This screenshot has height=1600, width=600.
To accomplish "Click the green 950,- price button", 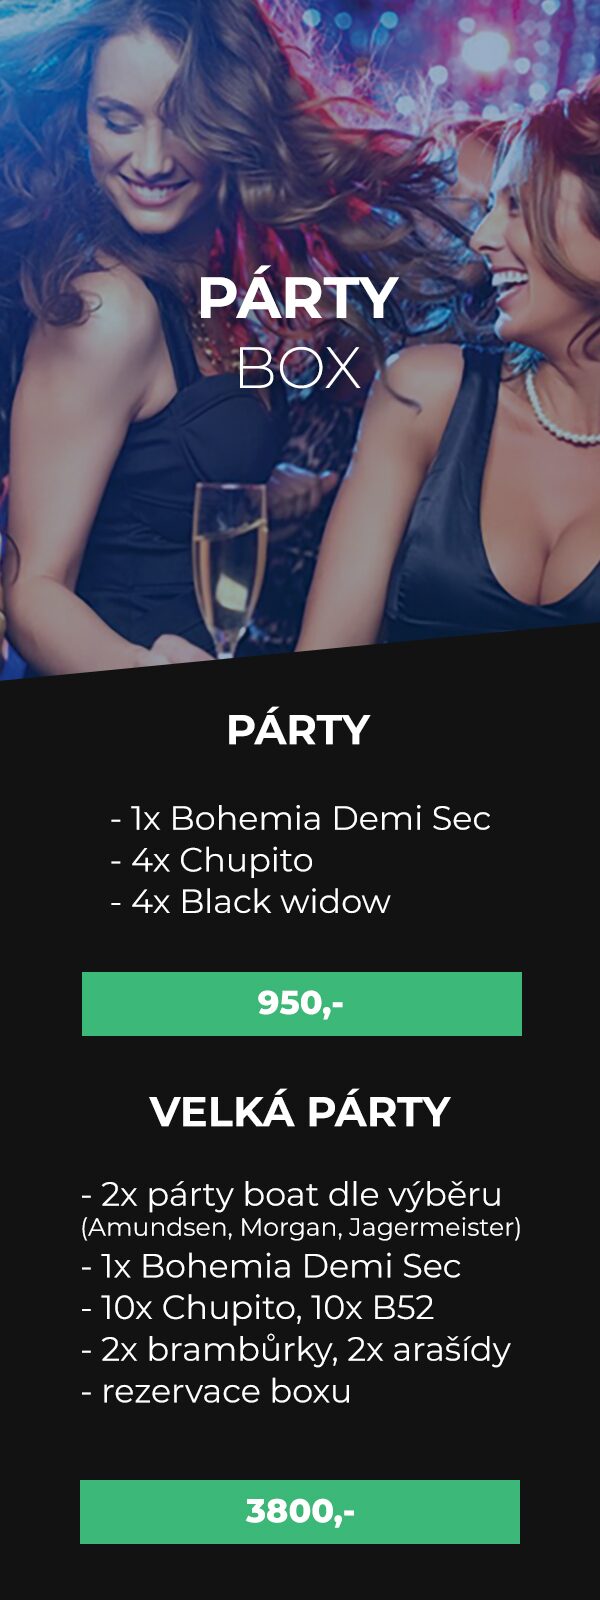I will (x=302, y=1003).
